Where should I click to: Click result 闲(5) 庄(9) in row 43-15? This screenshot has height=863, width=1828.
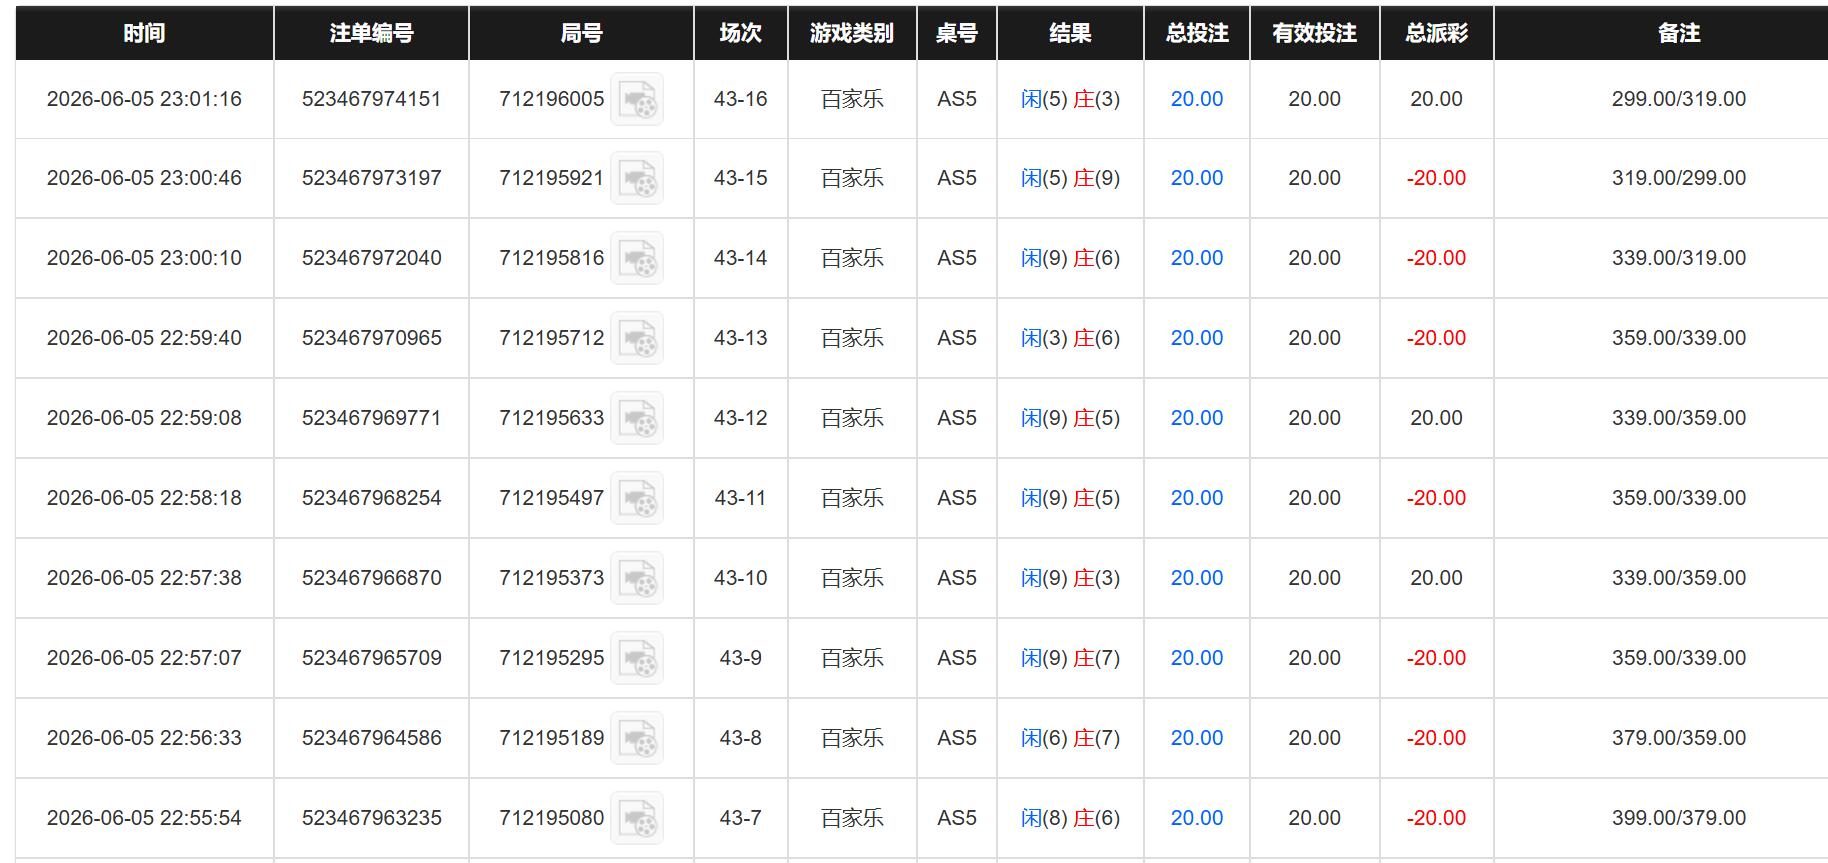tap(1070, 178)
